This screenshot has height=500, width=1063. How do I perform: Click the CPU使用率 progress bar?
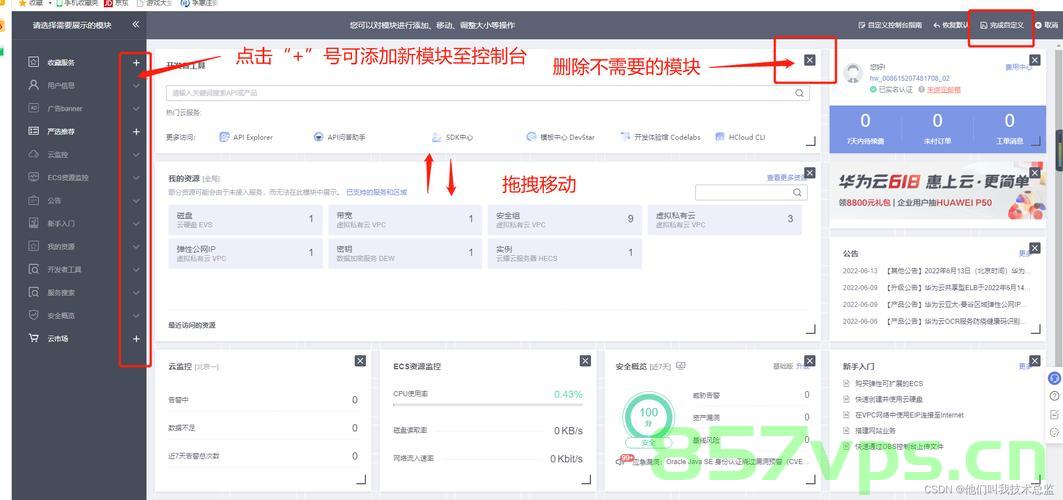487,404
